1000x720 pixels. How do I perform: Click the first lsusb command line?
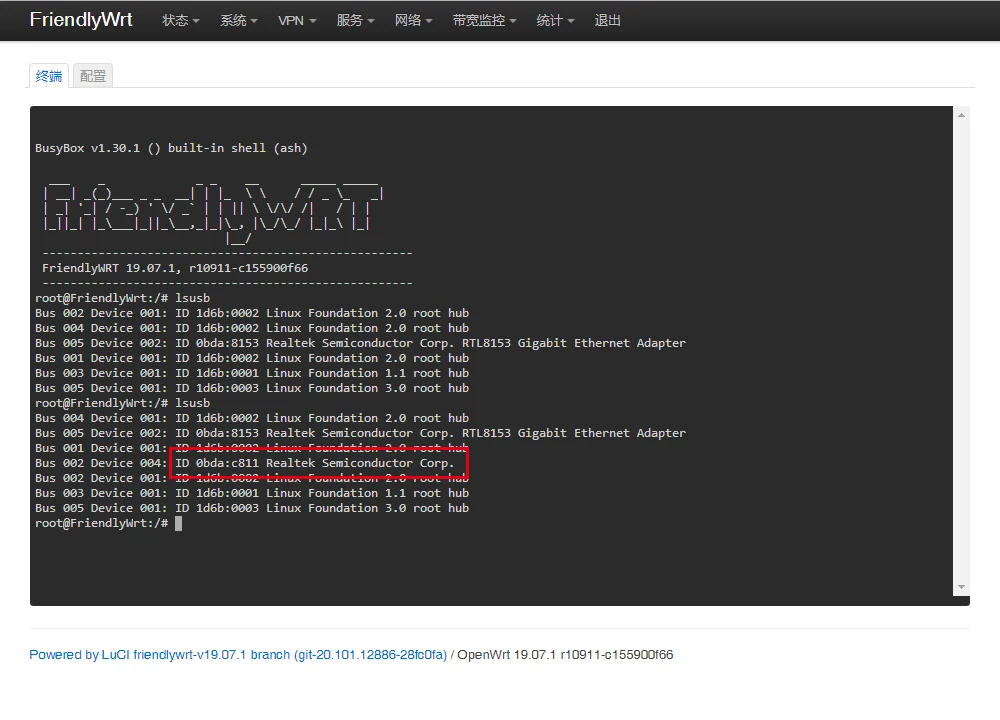[x=122, y=298]
